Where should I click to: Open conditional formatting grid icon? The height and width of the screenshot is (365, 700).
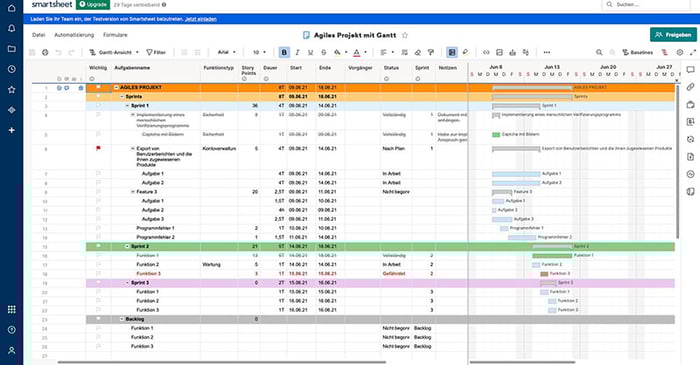coord(452,52)
